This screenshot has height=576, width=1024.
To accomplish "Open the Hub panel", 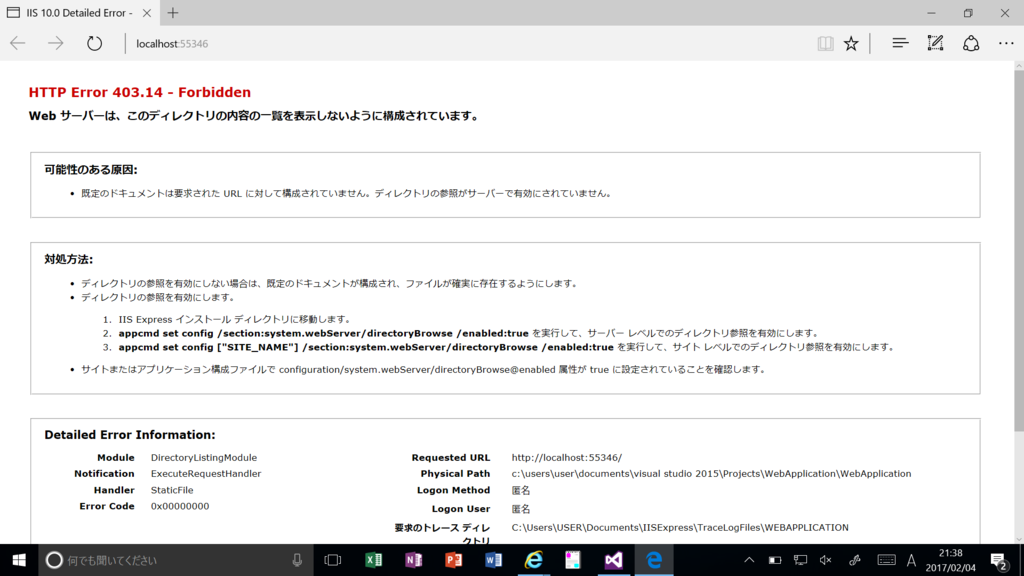I will coord(900,43).
